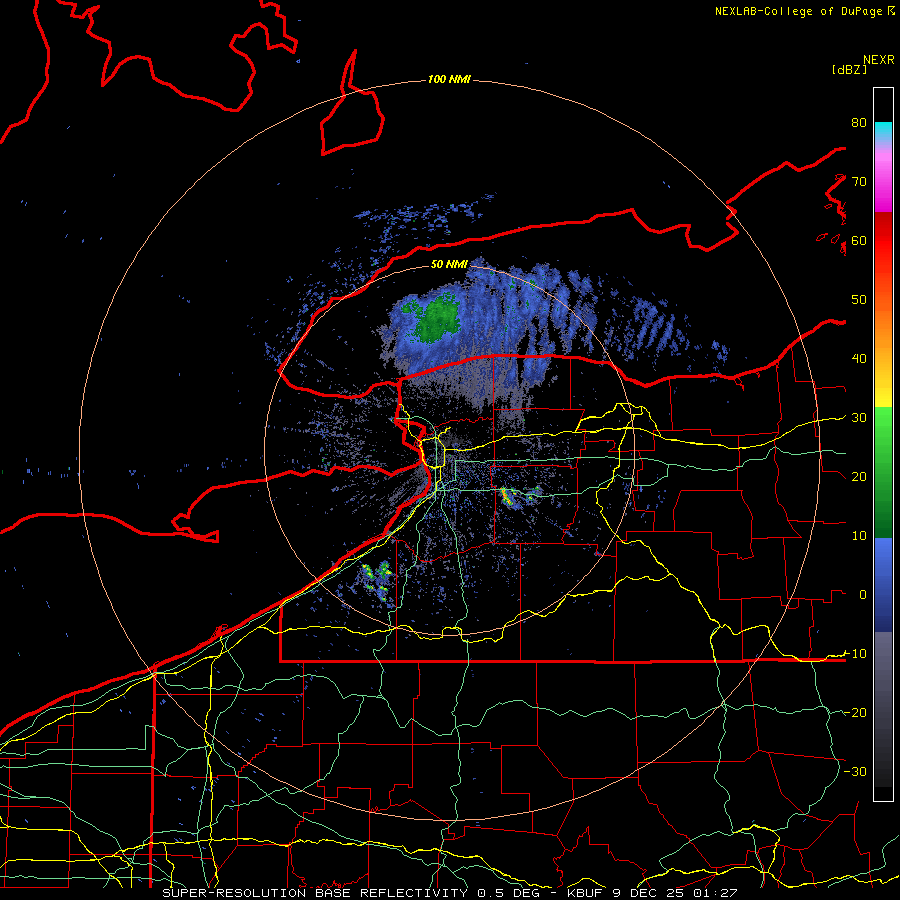The width and height of the screenshot is (900, 900).
Task: Click the -20 value on the dBZ scale
Action: click(855, 713)
